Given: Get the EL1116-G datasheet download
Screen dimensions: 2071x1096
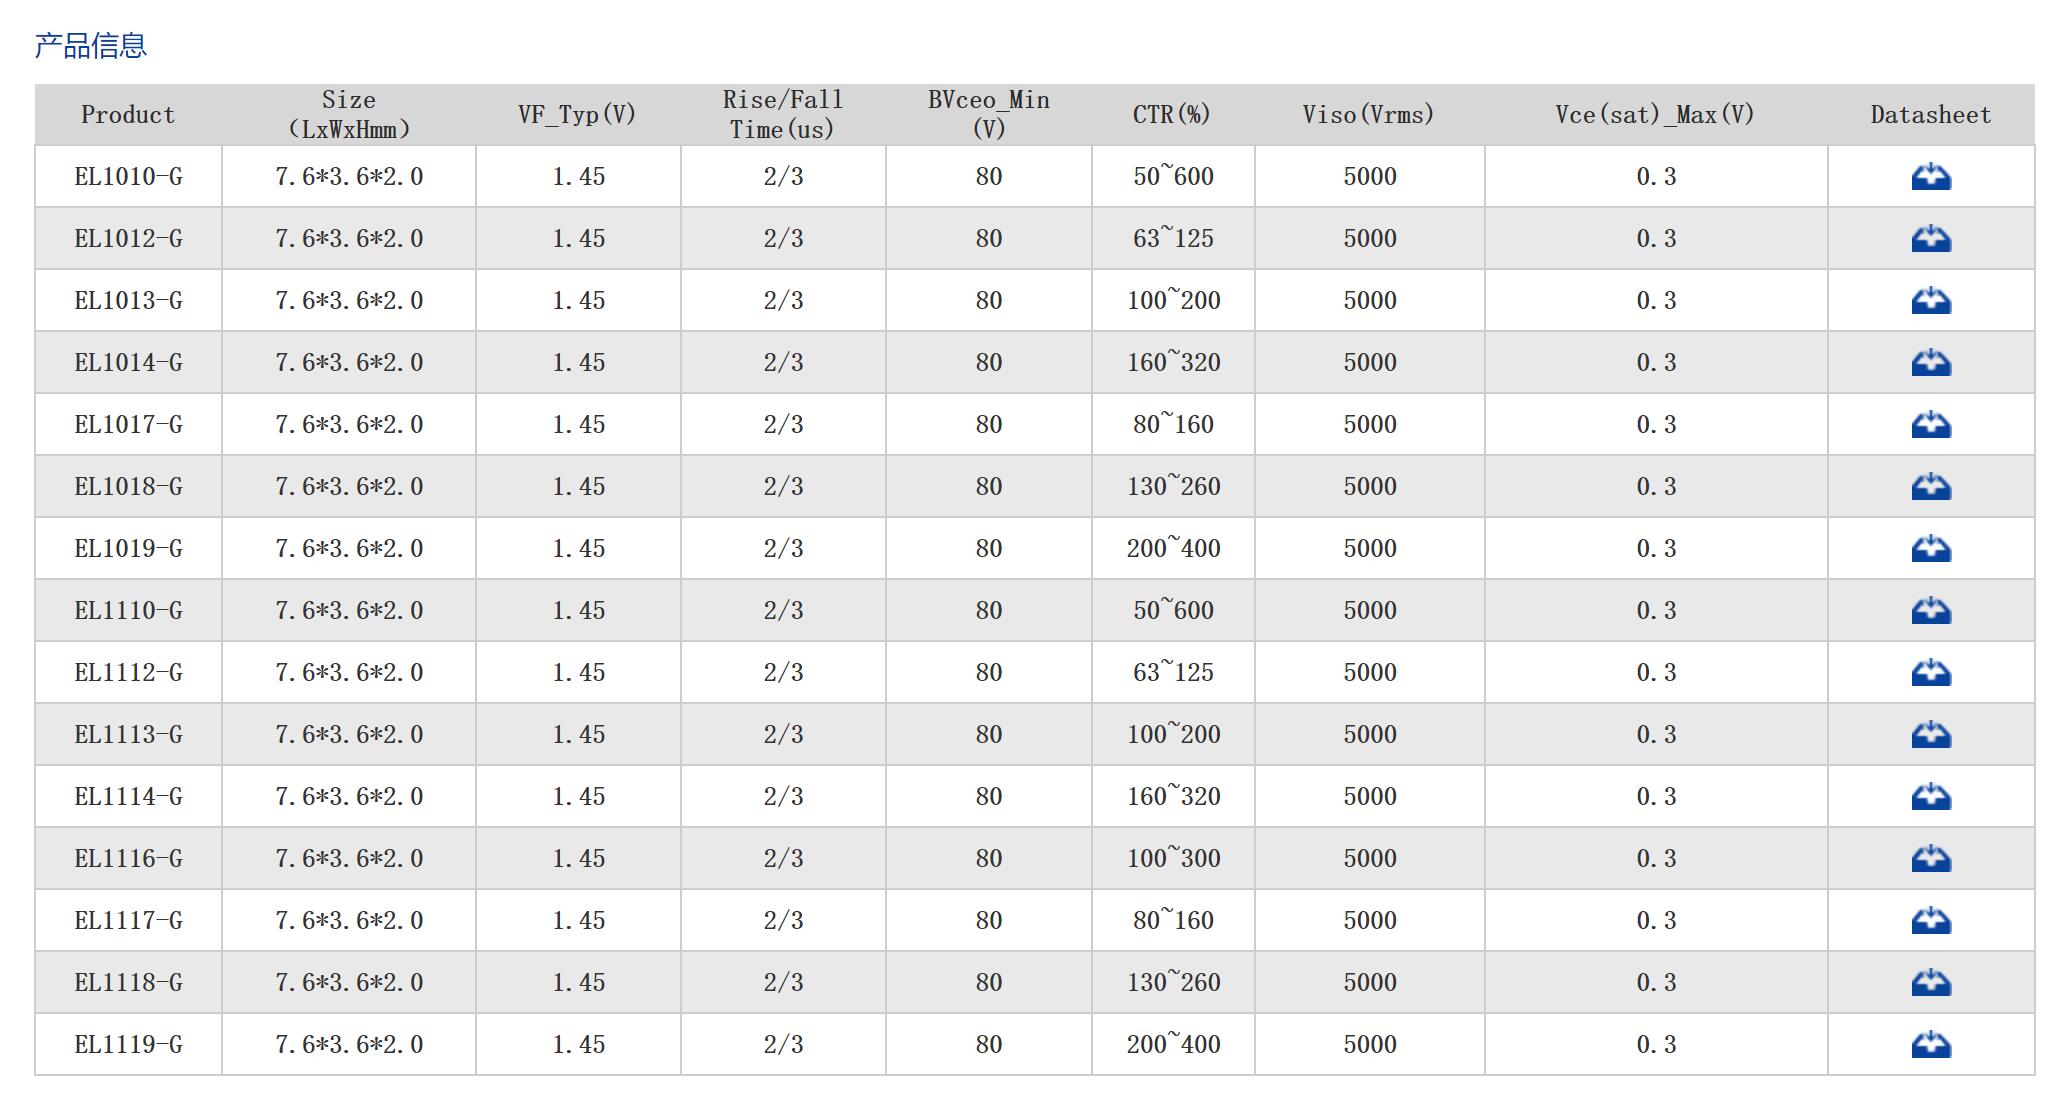Looking at the screenshot, I should pos(1930,859).
